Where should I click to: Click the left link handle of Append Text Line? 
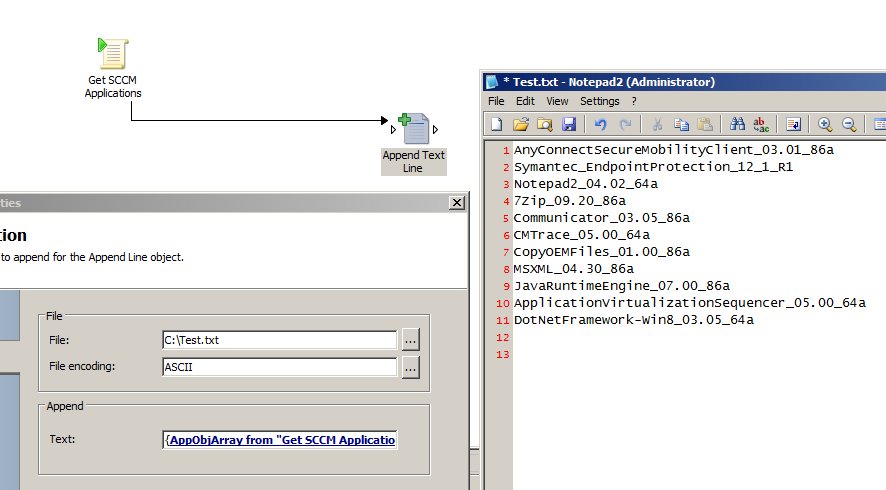[x=393, y=129]
